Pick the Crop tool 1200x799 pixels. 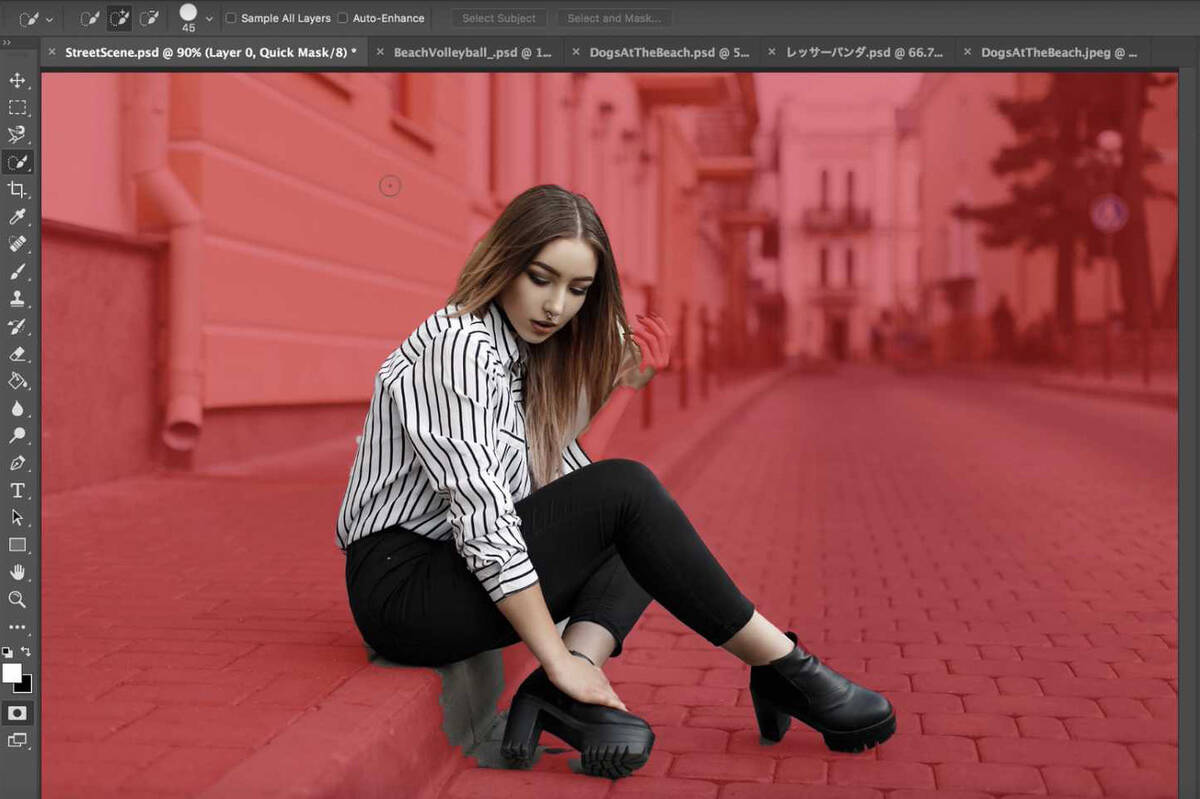[x=17, y=189]
